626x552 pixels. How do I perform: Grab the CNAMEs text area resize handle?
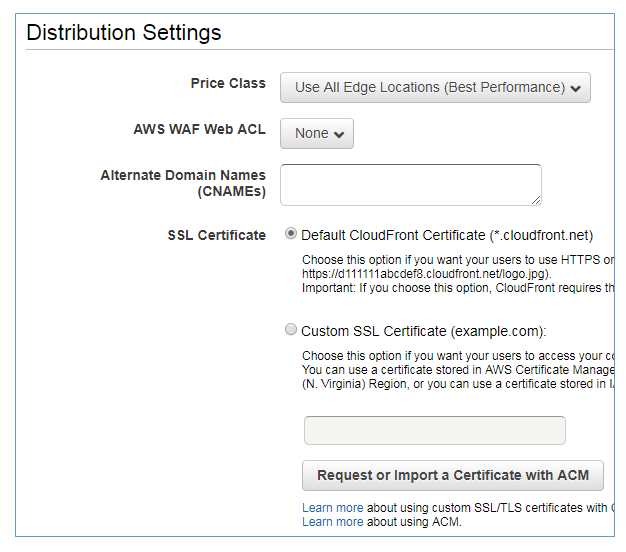536,200
